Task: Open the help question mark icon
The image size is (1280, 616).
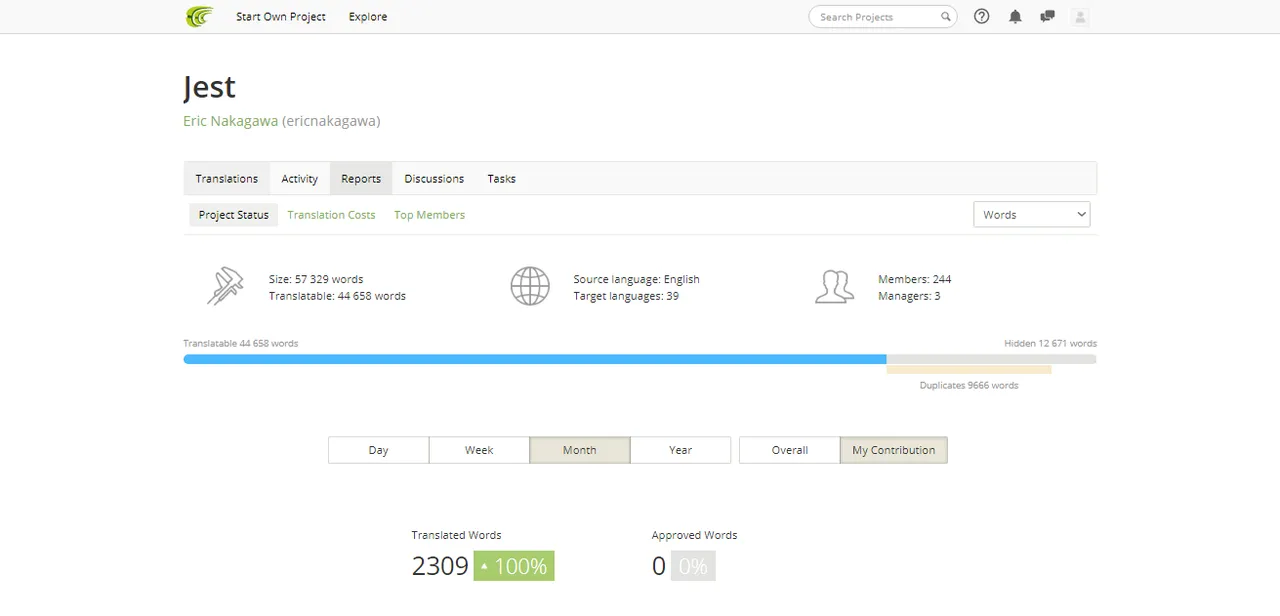Action: coord(982,16)
